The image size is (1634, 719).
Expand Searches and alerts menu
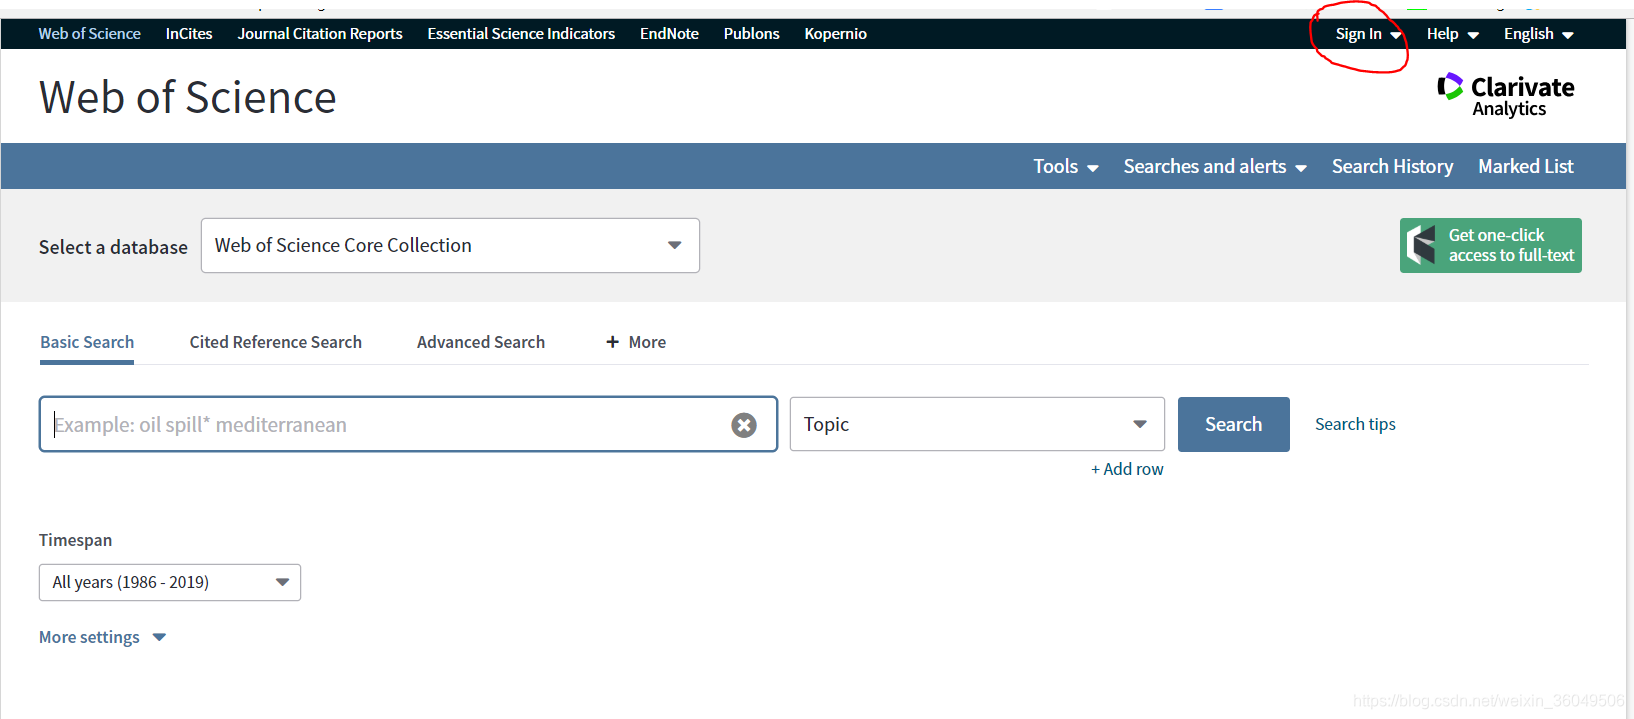pos(1215,167)
